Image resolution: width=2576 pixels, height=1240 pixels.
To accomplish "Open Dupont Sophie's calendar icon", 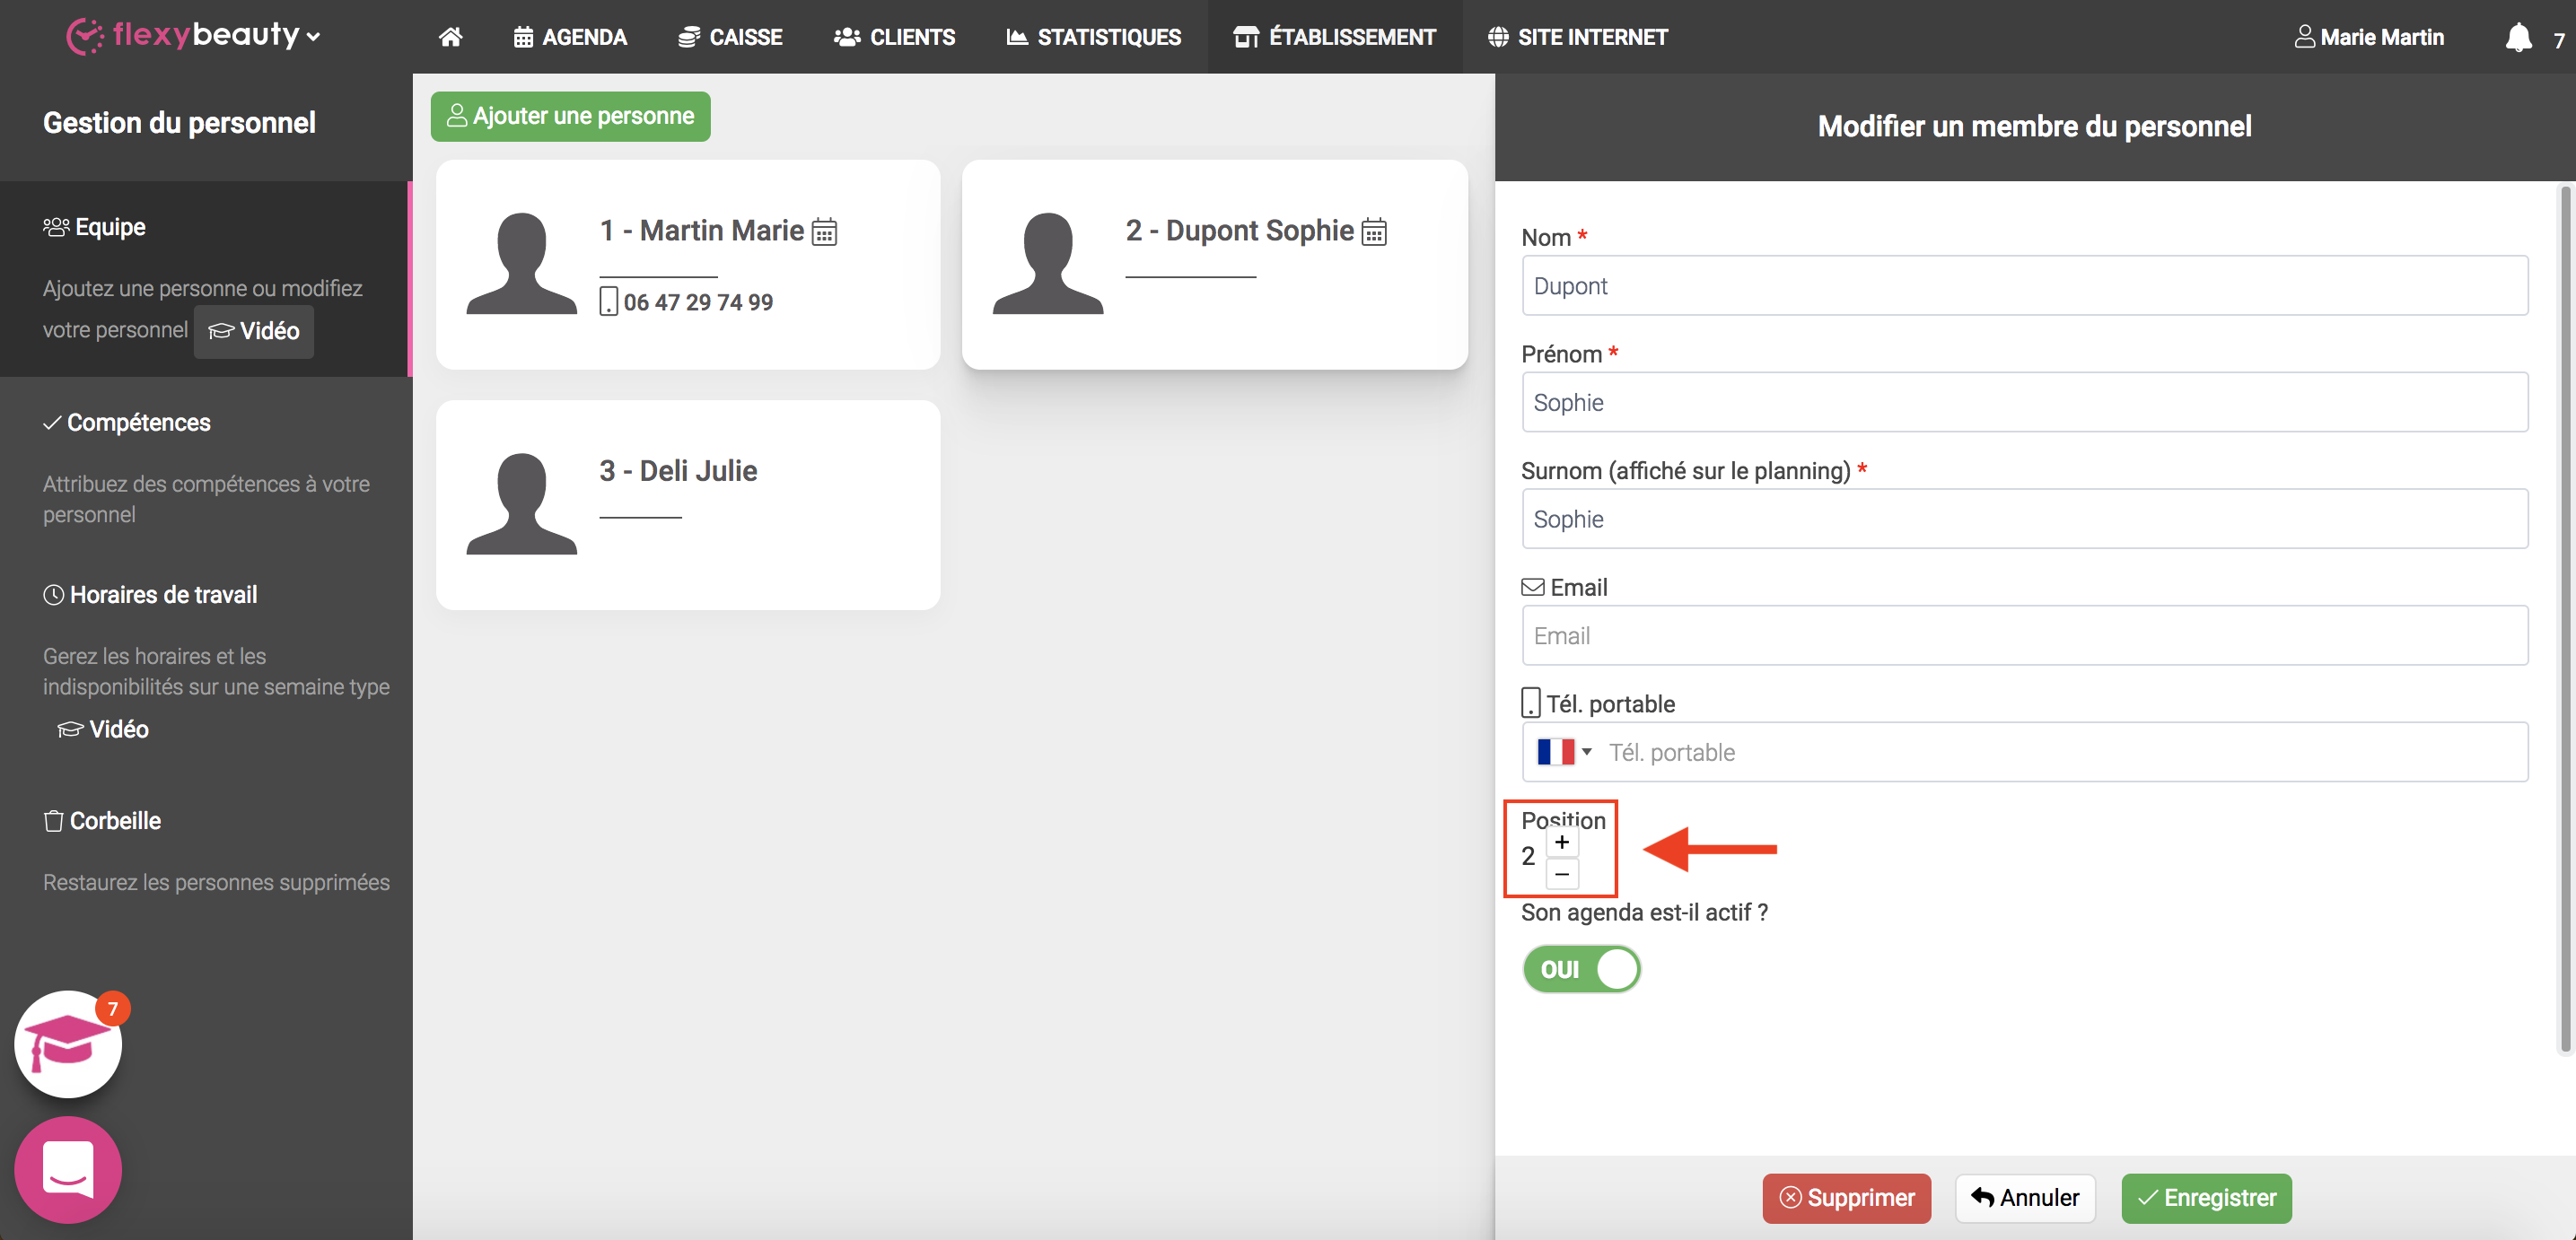I will tap(1374, 232).
